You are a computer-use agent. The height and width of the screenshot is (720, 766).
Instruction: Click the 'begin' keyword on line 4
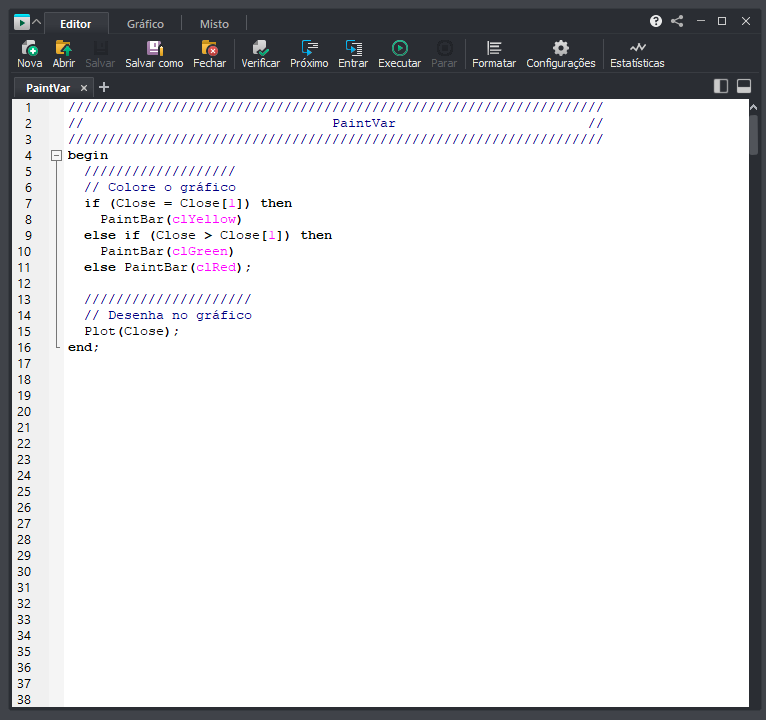(x=88, y=155)
